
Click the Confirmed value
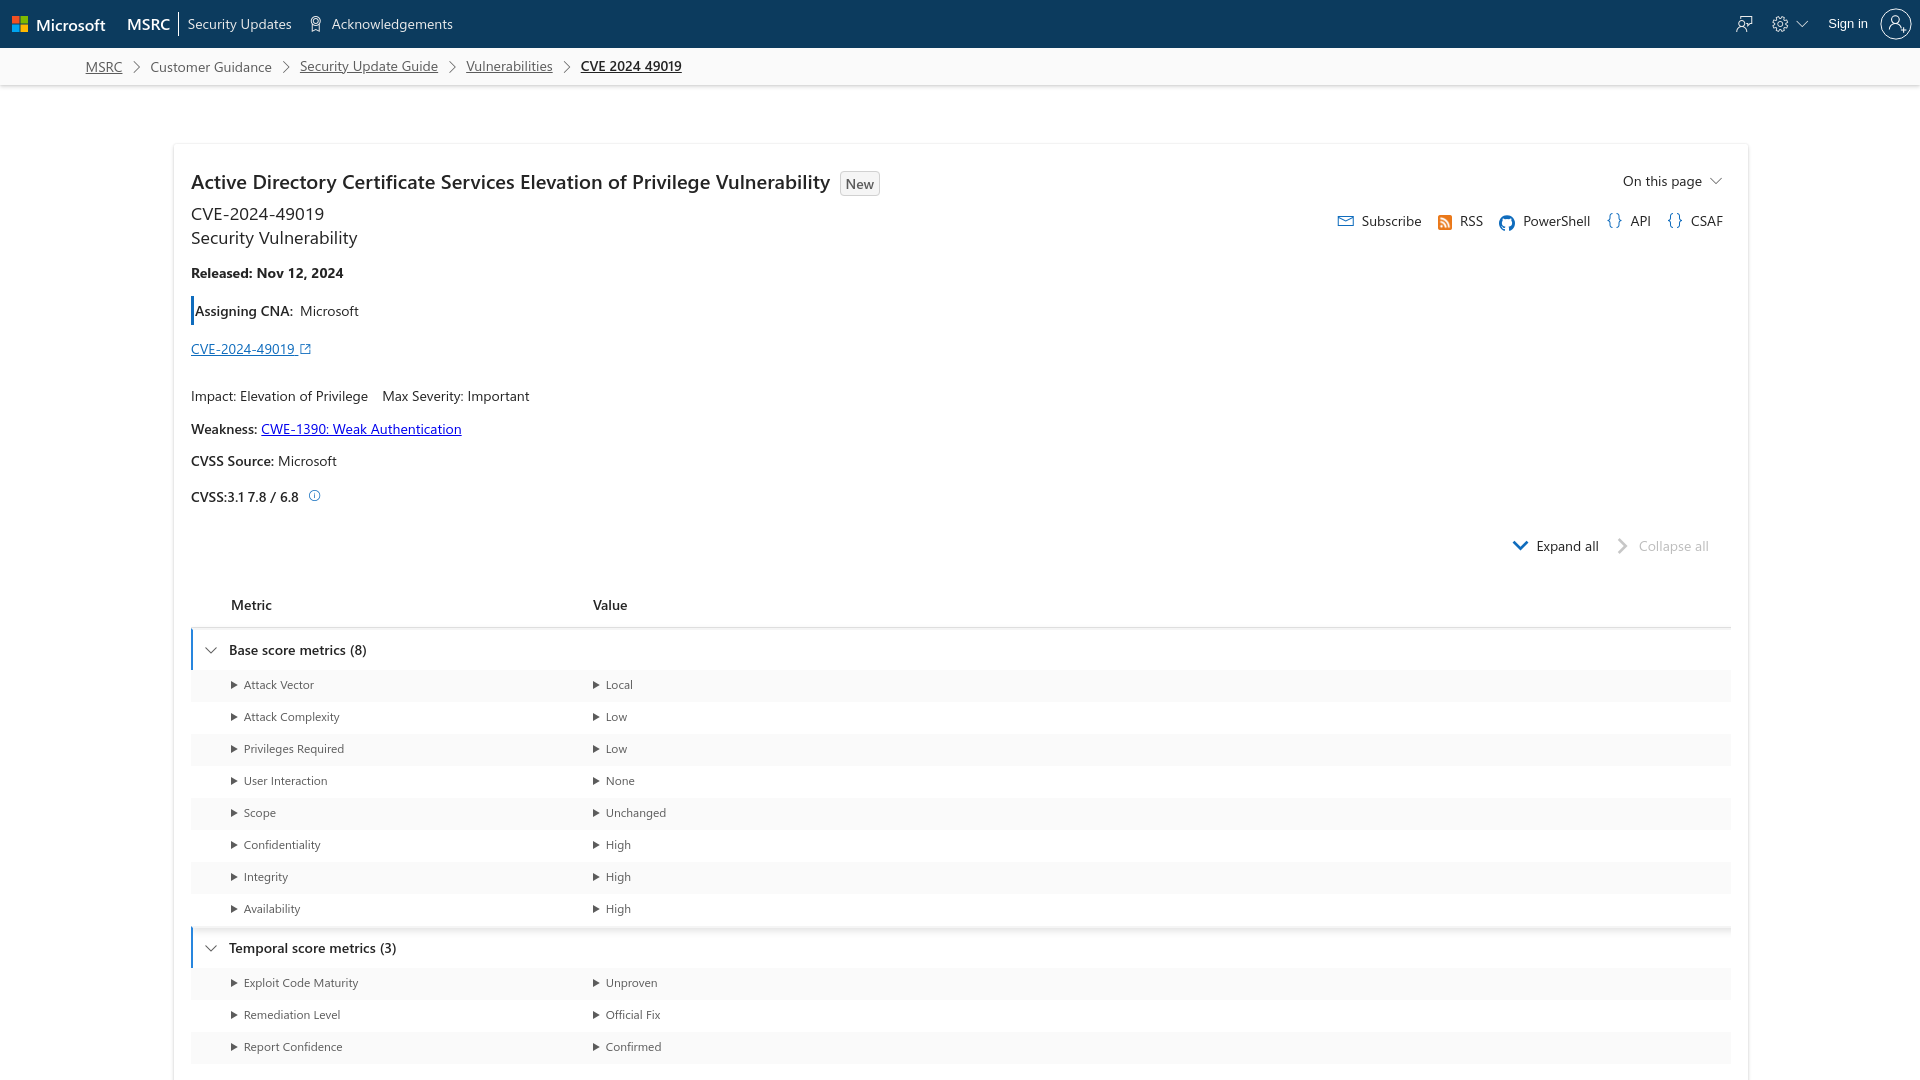[633, 1047]
